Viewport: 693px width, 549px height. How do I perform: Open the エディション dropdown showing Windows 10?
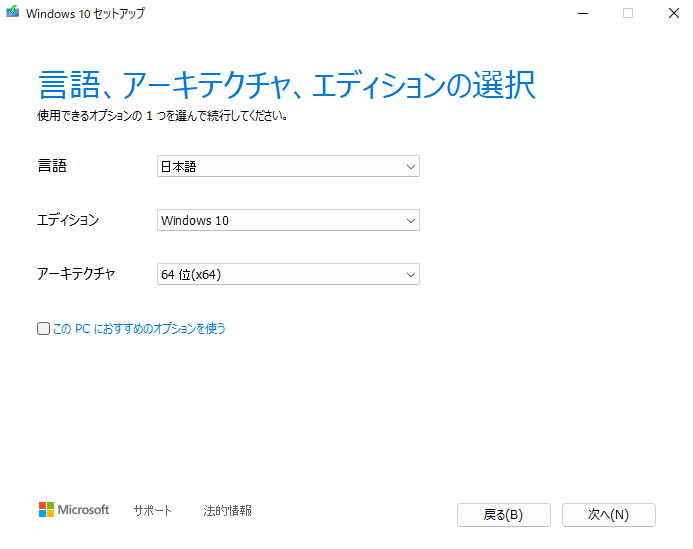click(x=288, y=220)
